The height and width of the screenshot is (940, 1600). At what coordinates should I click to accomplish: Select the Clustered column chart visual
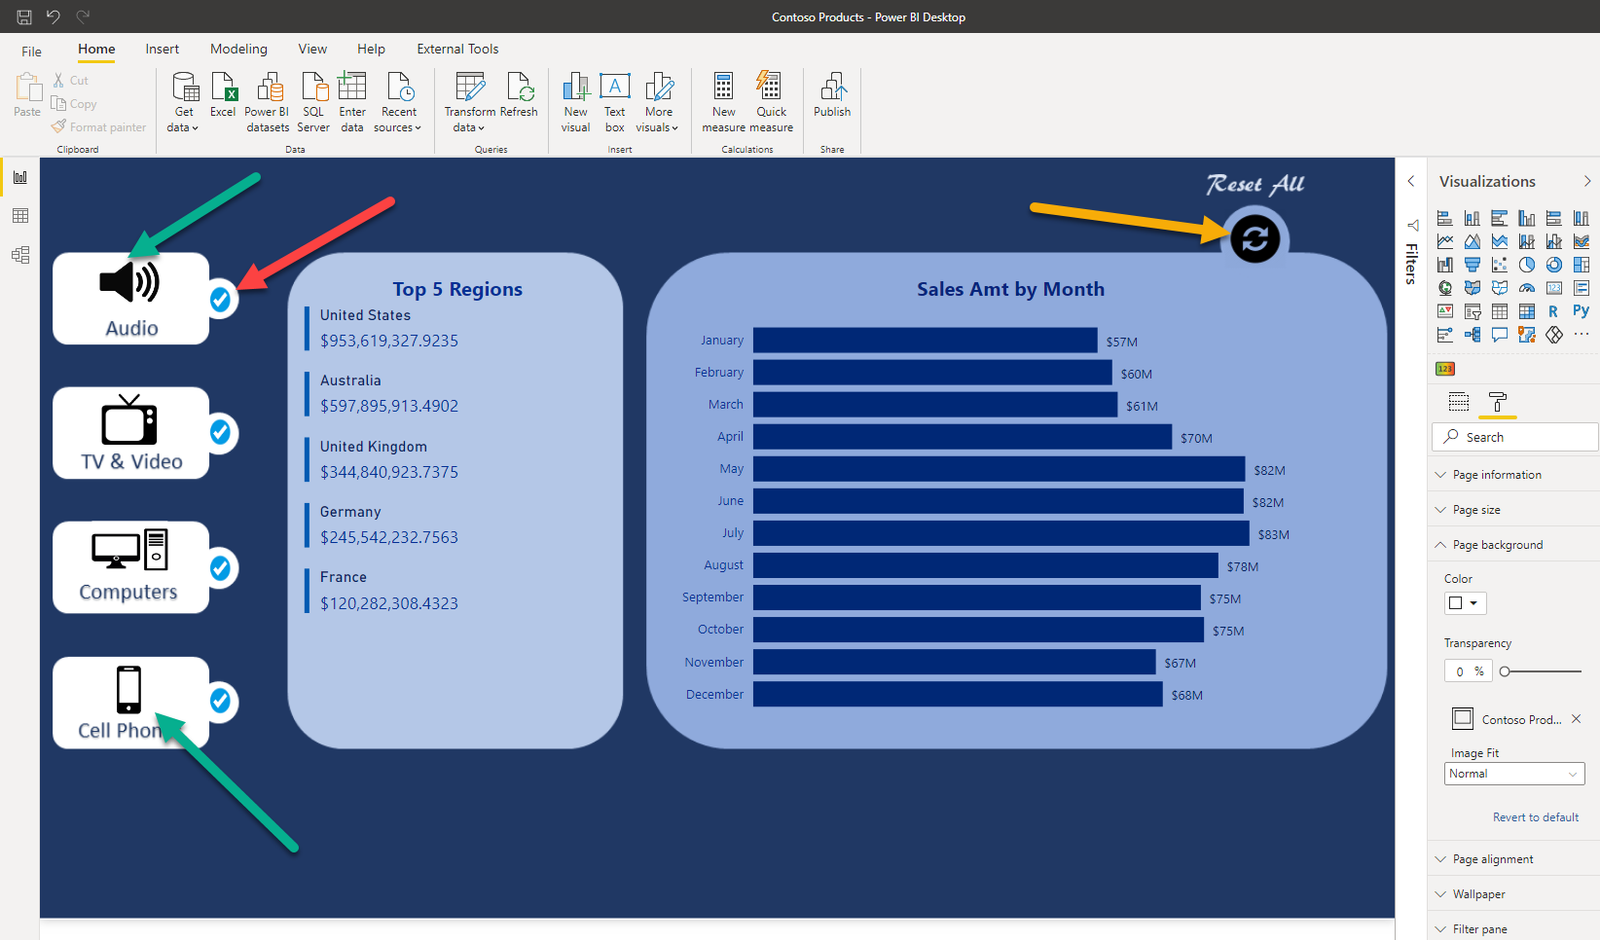point(1526,218)
